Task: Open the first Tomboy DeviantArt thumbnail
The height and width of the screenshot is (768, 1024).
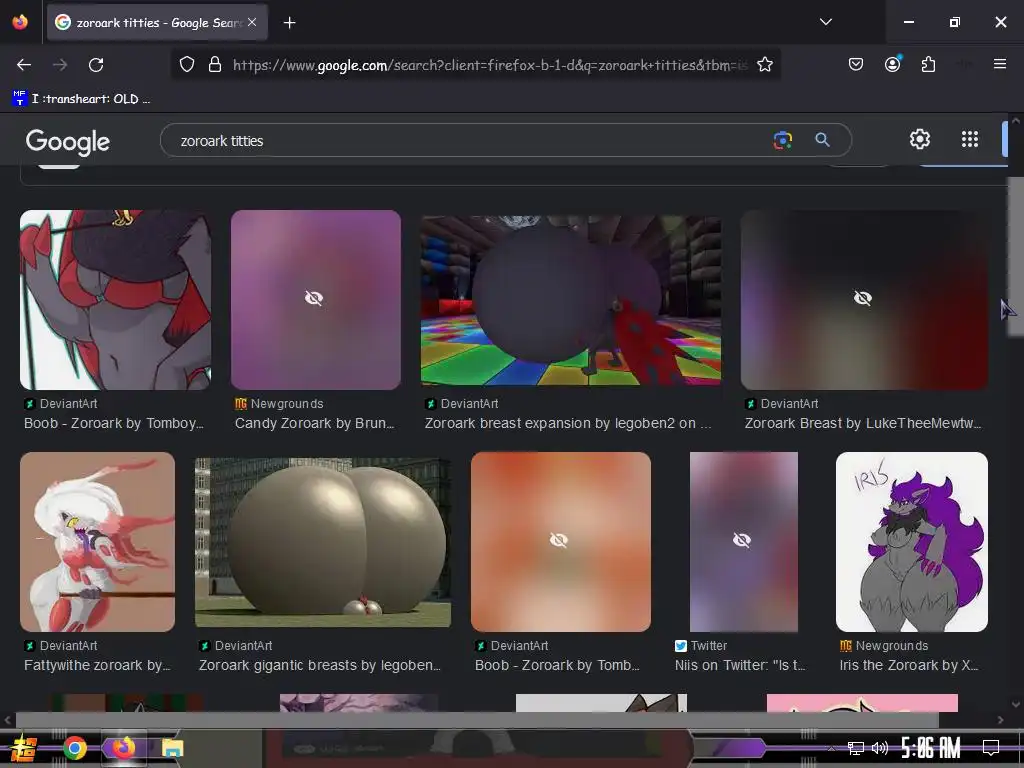Action: pyautogui.click(x=115, y=300)
